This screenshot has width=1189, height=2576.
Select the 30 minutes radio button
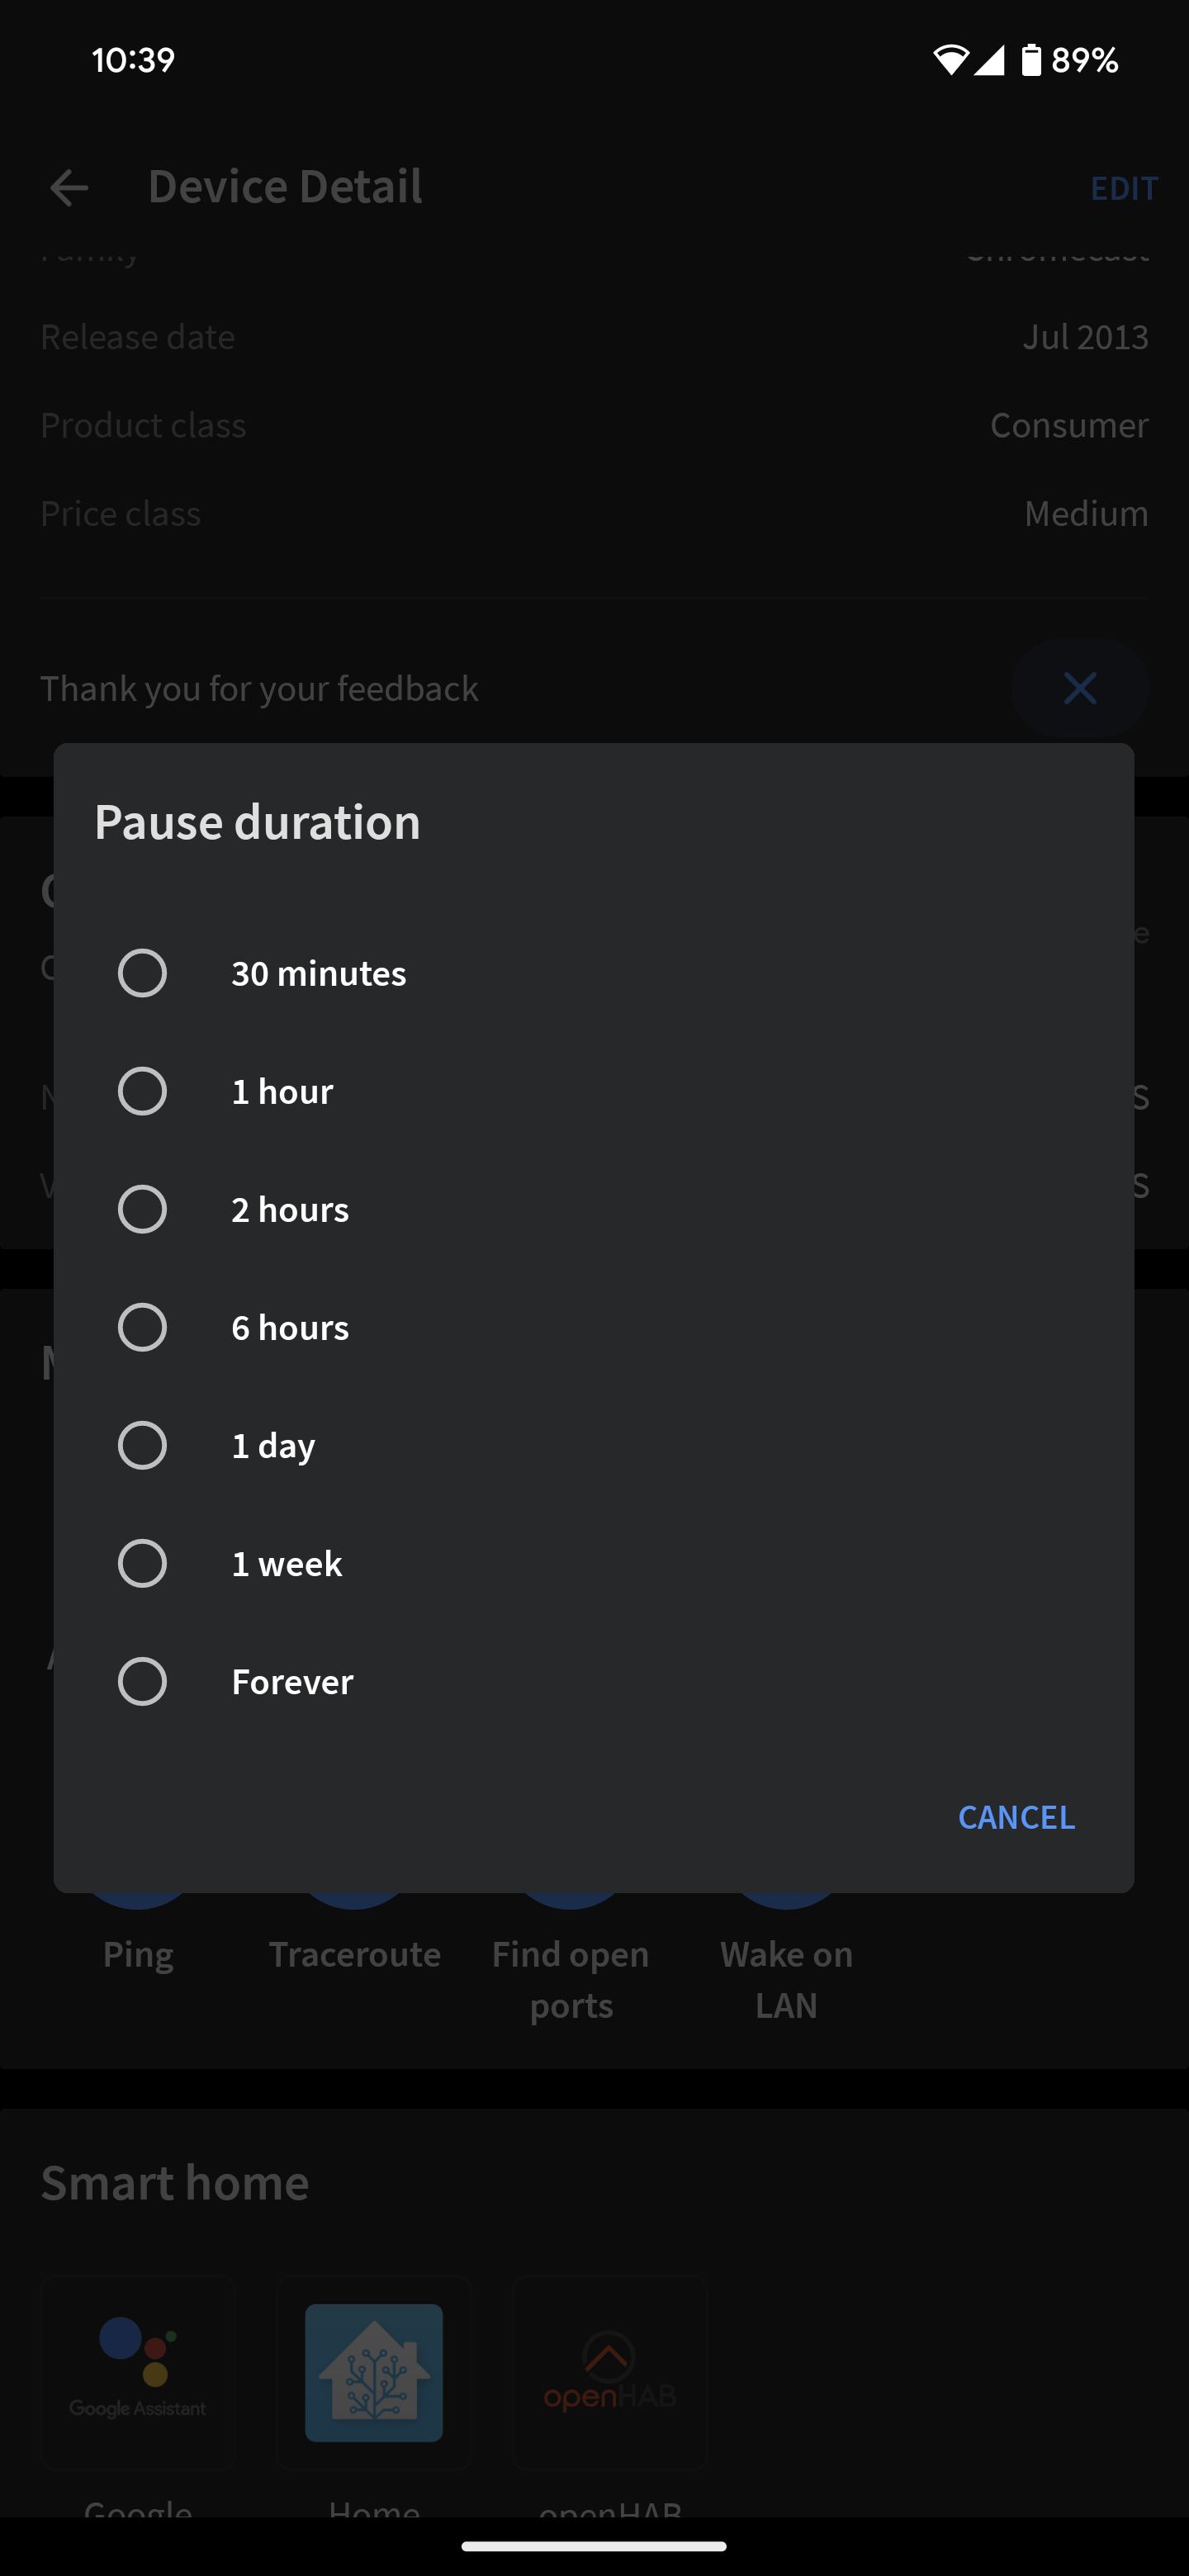pyautogui.click(x=142, y=973)
